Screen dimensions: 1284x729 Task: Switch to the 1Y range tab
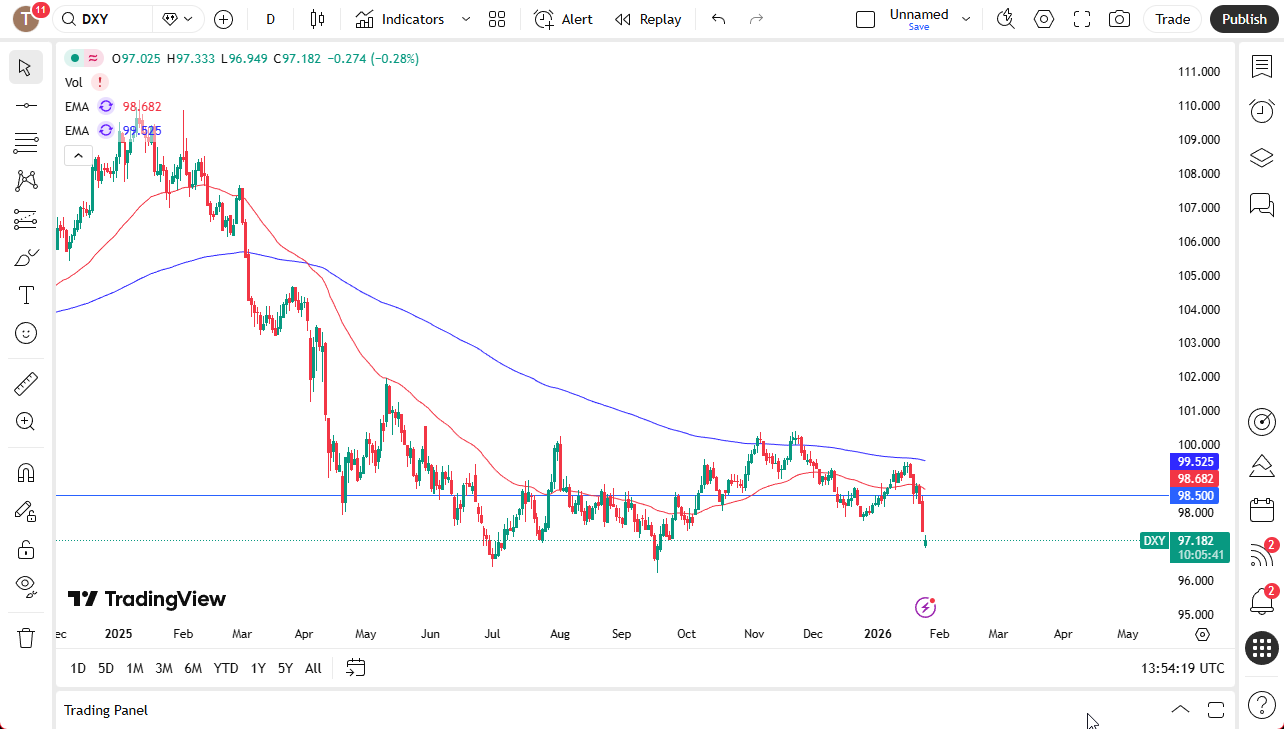pos(257,667)
